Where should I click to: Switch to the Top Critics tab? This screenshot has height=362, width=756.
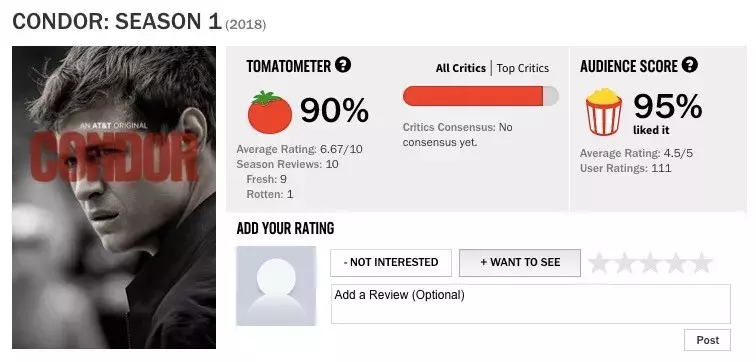tap(523, 68)
